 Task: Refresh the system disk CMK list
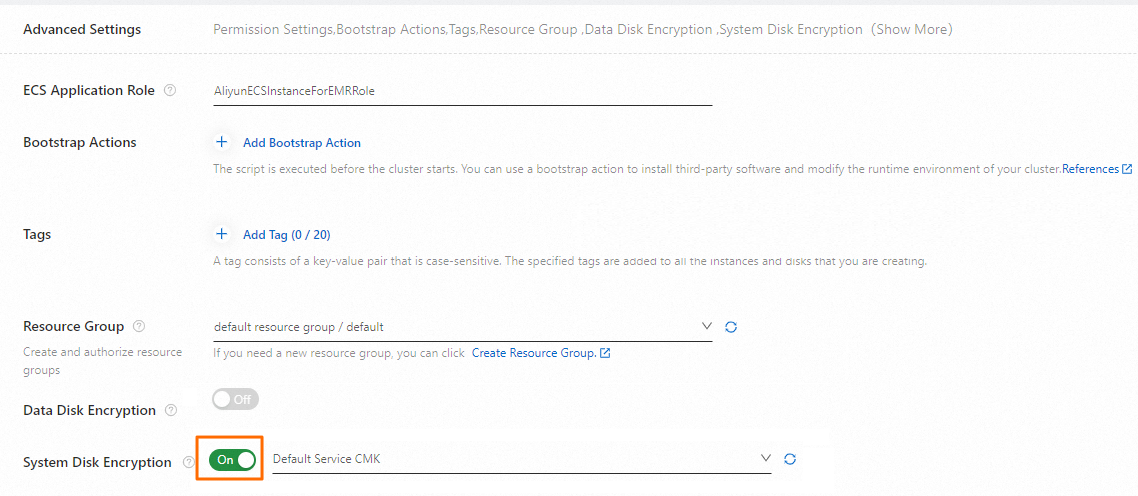(x=790, y=459)
